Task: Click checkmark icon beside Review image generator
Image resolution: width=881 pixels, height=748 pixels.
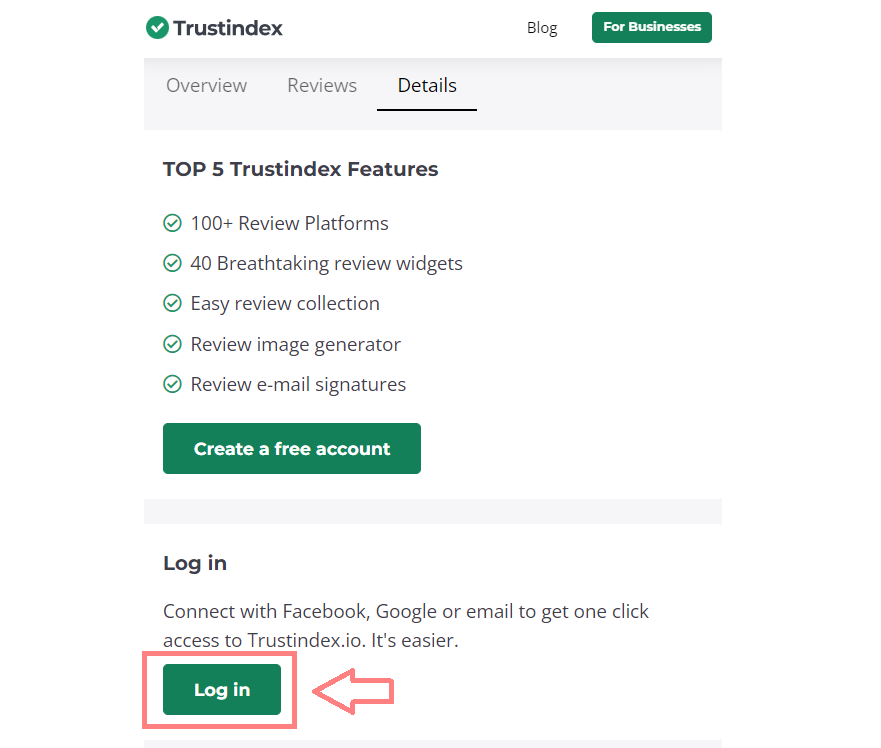Action: pos(172,344)
